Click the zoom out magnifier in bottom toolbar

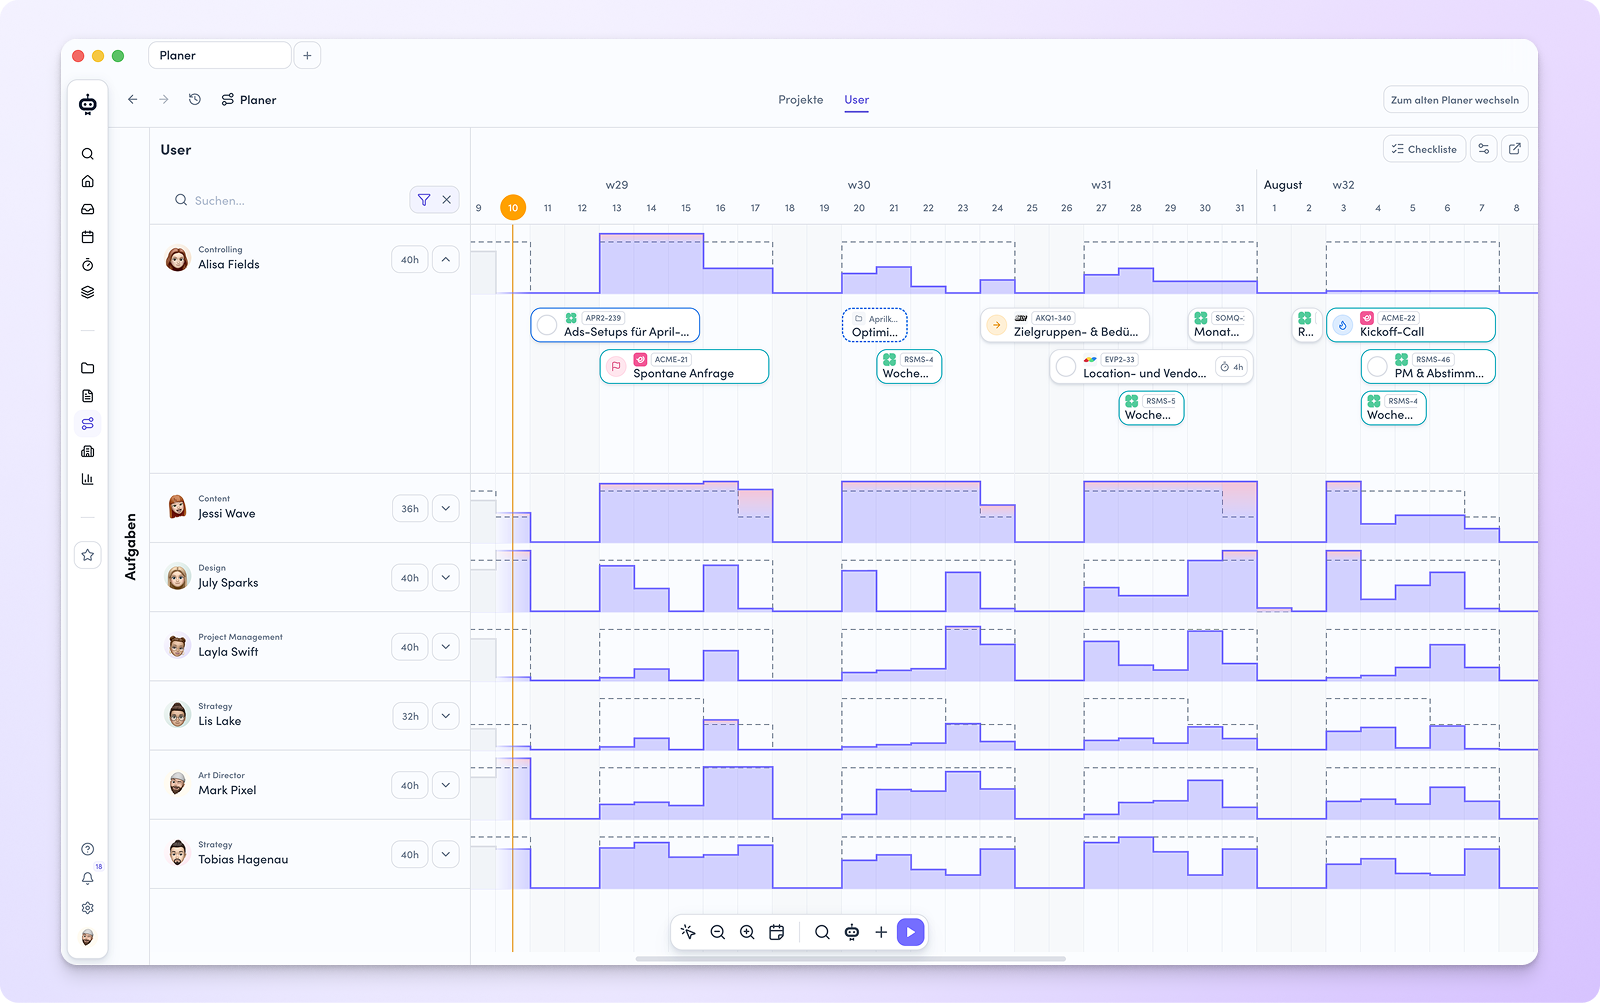717,932
